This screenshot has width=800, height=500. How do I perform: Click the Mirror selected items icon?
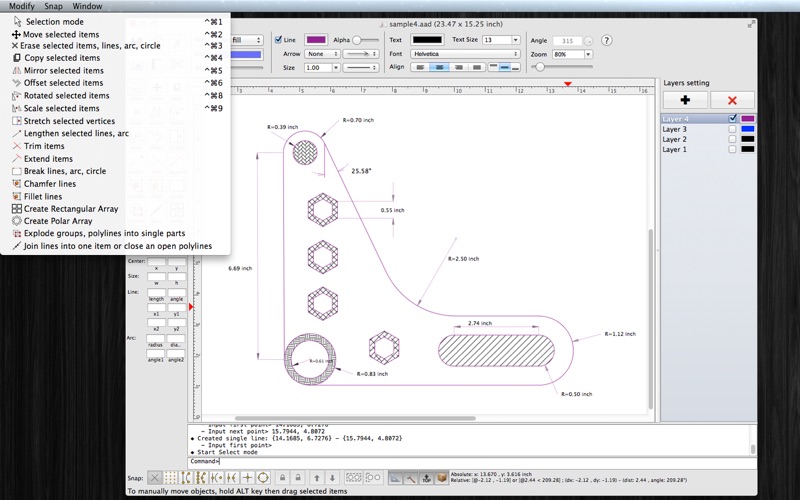click(x=17, y=70)
